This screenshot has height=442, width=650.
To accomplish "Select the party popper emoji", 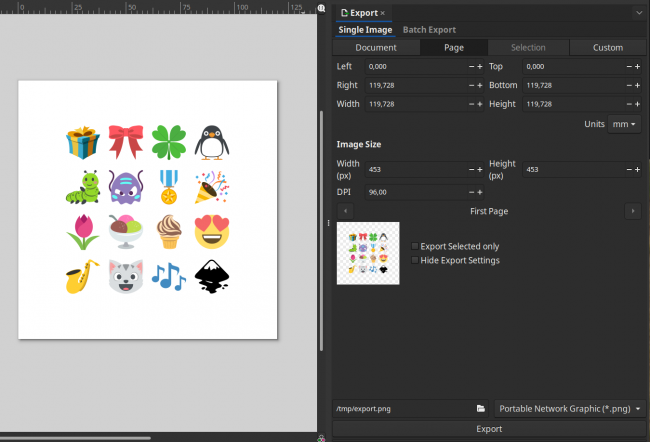I will [x=212, y=187].
